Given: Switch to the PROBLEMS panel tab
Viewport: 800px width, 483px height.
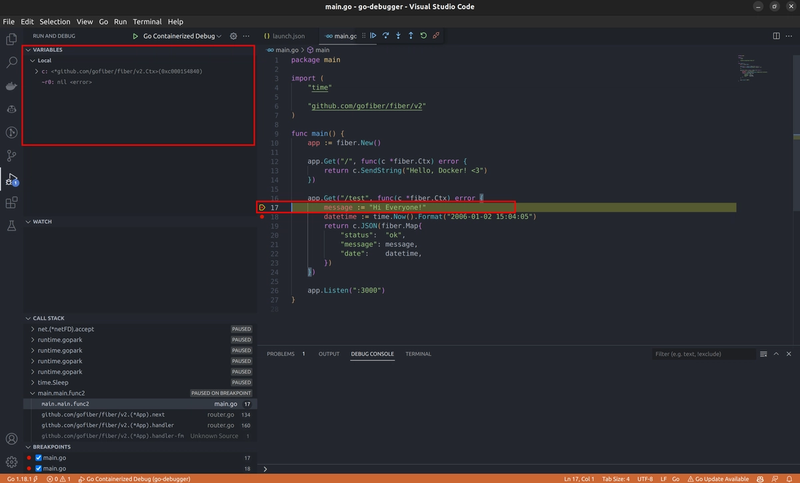Looking at the screenshot, I should pyautogui.click(x=281, y=354).
